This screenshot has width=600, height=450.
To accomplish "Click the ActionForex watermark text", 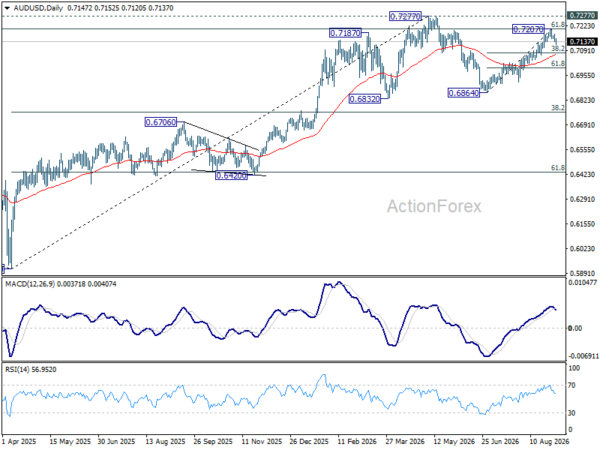I will coord(434,207).
